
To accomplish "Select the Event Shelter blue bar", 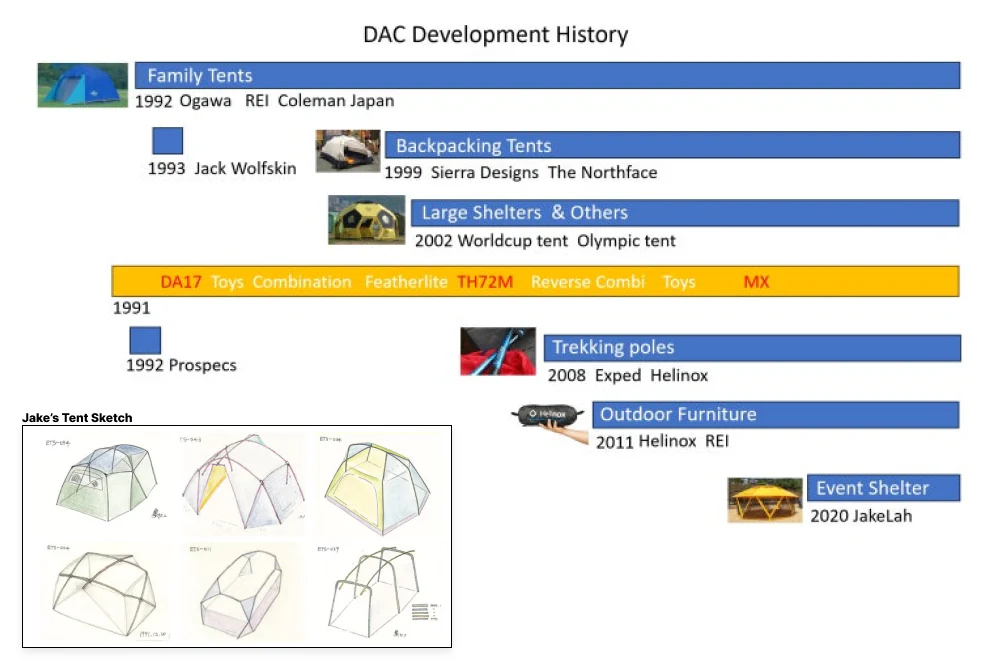I will click(883, 488).
